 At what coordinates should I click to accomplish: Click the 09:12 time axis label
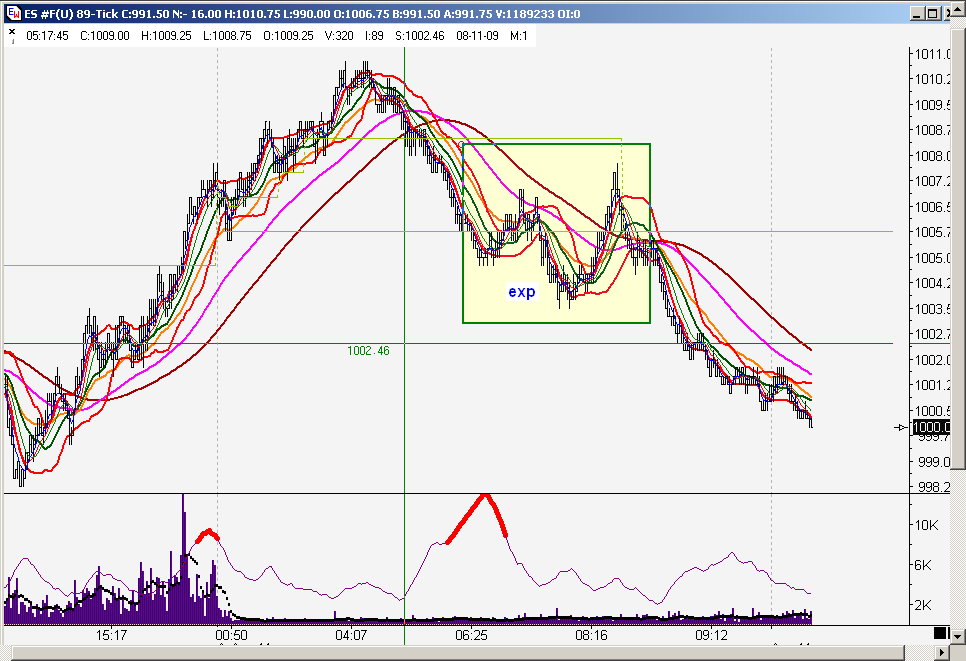712,635
